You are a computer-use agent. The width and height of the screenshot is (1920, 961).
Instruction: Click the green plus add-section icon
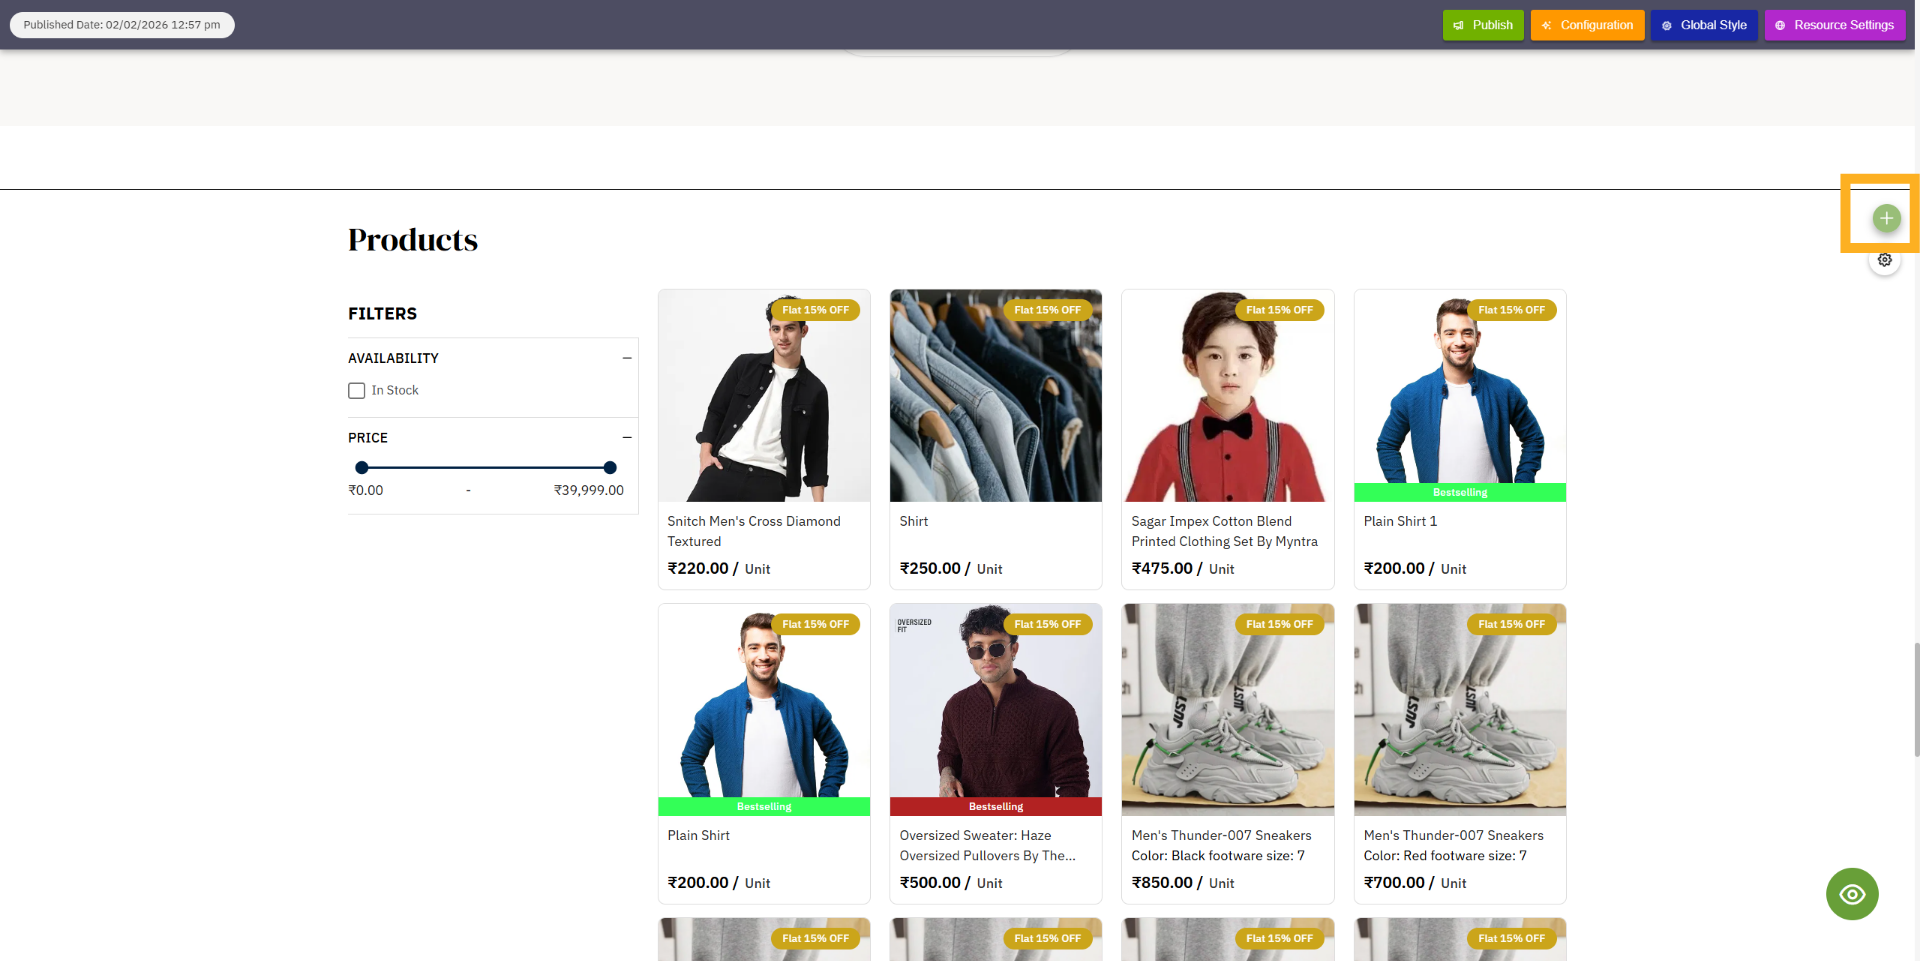[1885, 218]
